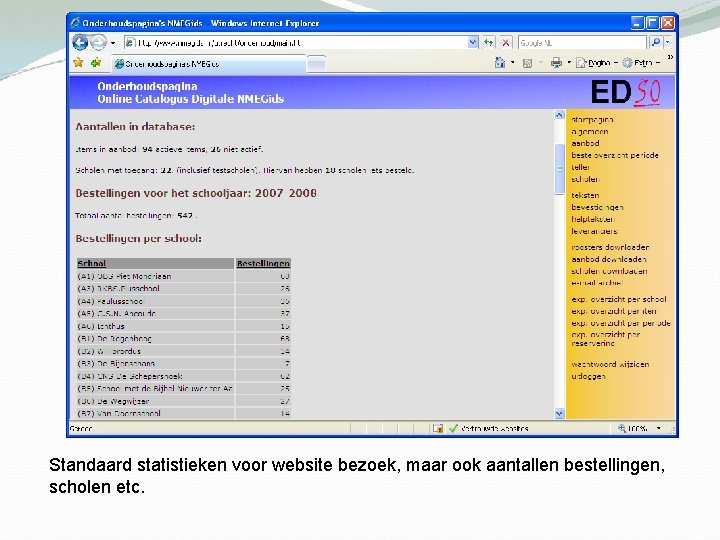Click the magnifier search button
The height and width of the screenshot is (540, 720).
point(656,42)
